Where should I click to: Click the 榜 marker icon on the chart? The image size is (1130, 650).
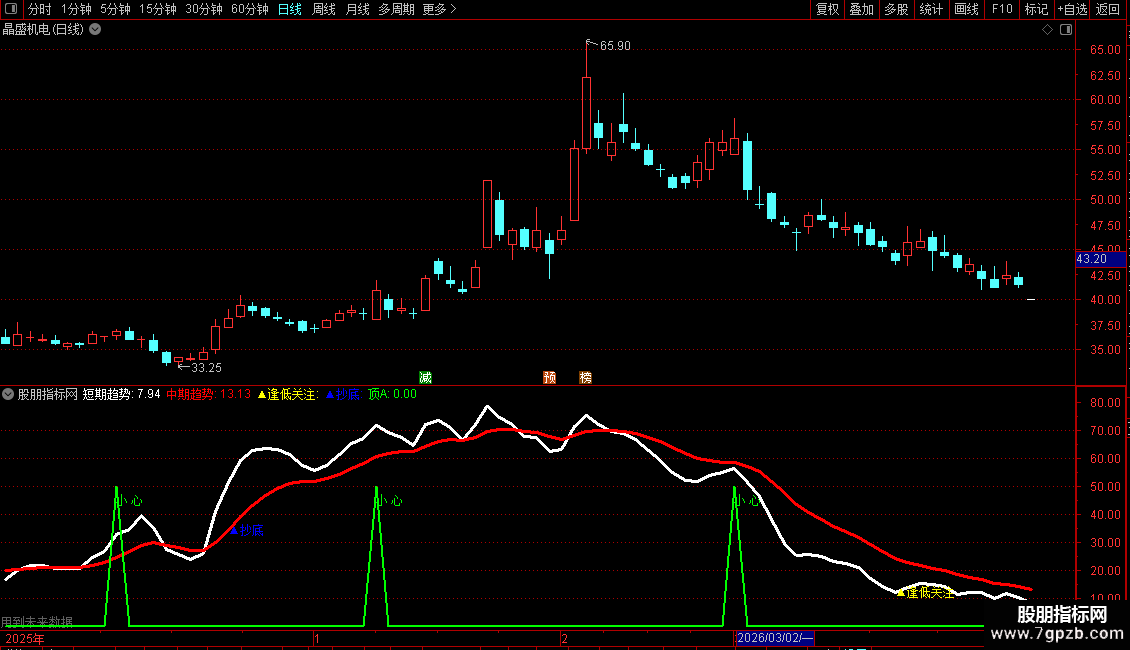click(585, 377)
